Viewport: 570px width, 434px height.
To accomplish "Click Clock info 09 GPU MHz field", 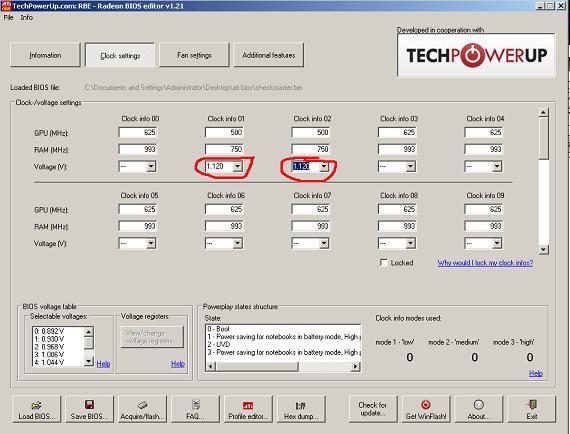I will (484, 209).
